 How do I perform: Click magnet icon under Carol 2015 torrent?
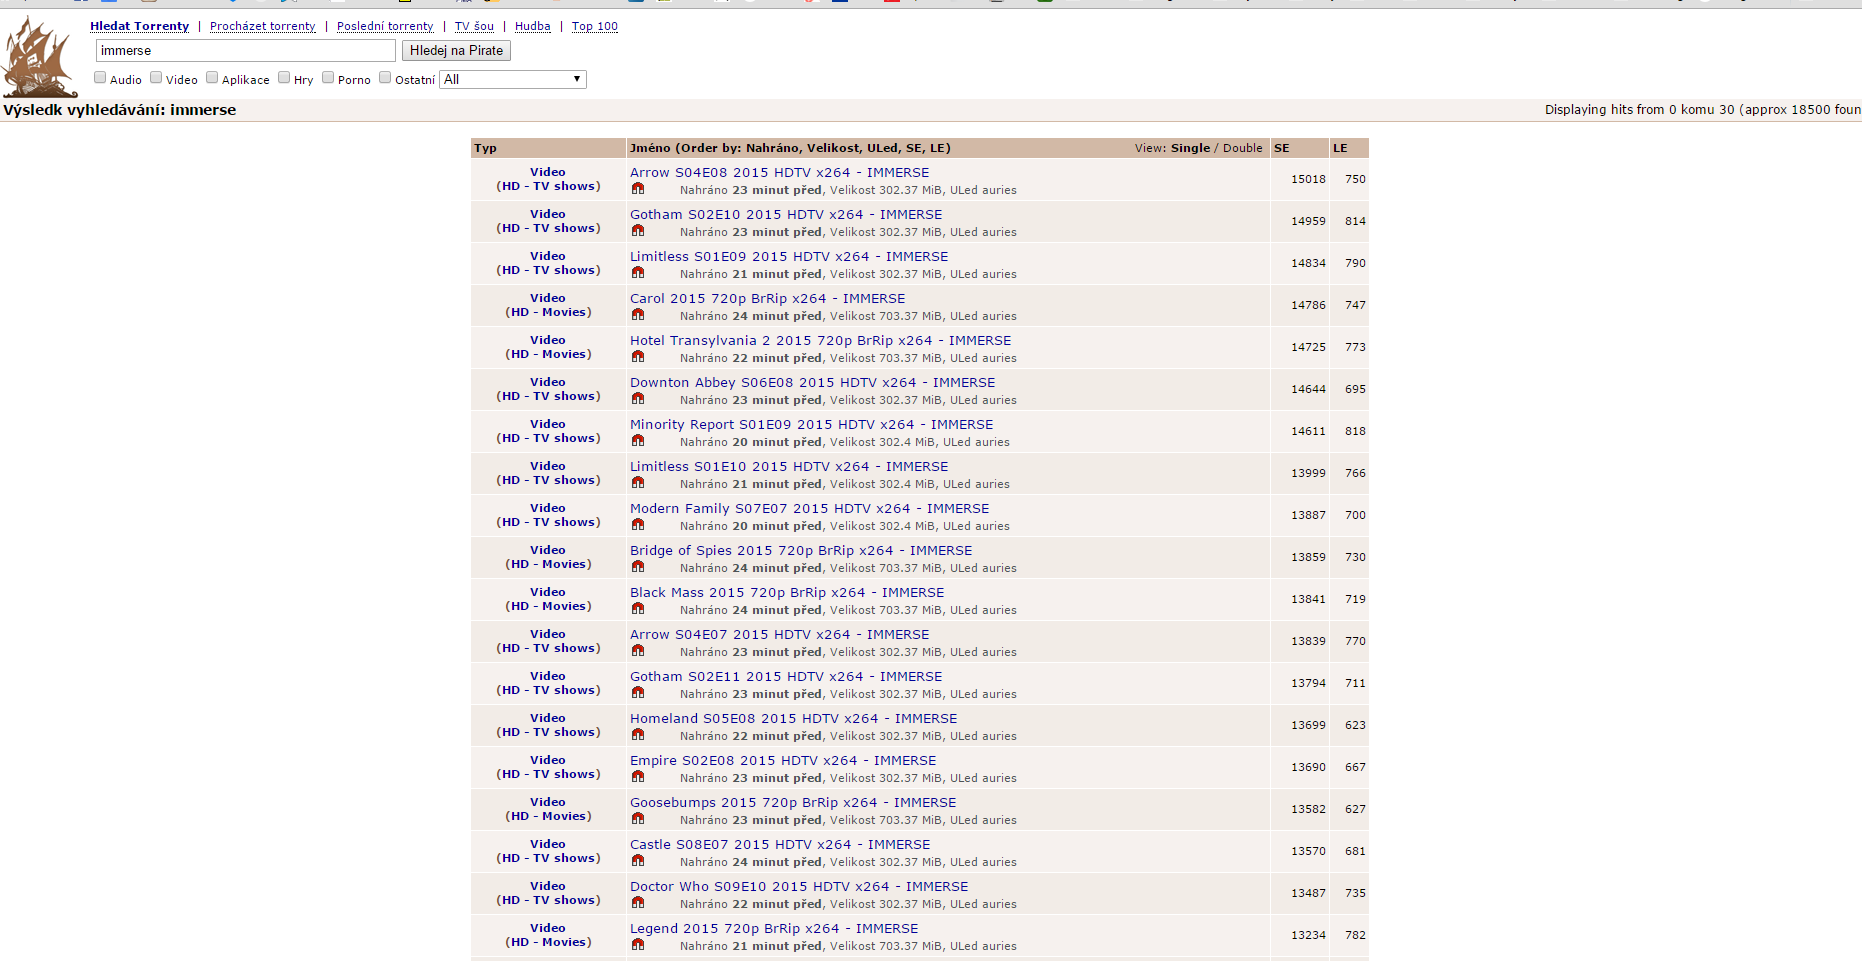pyautogui.click(x=638, y=315)
